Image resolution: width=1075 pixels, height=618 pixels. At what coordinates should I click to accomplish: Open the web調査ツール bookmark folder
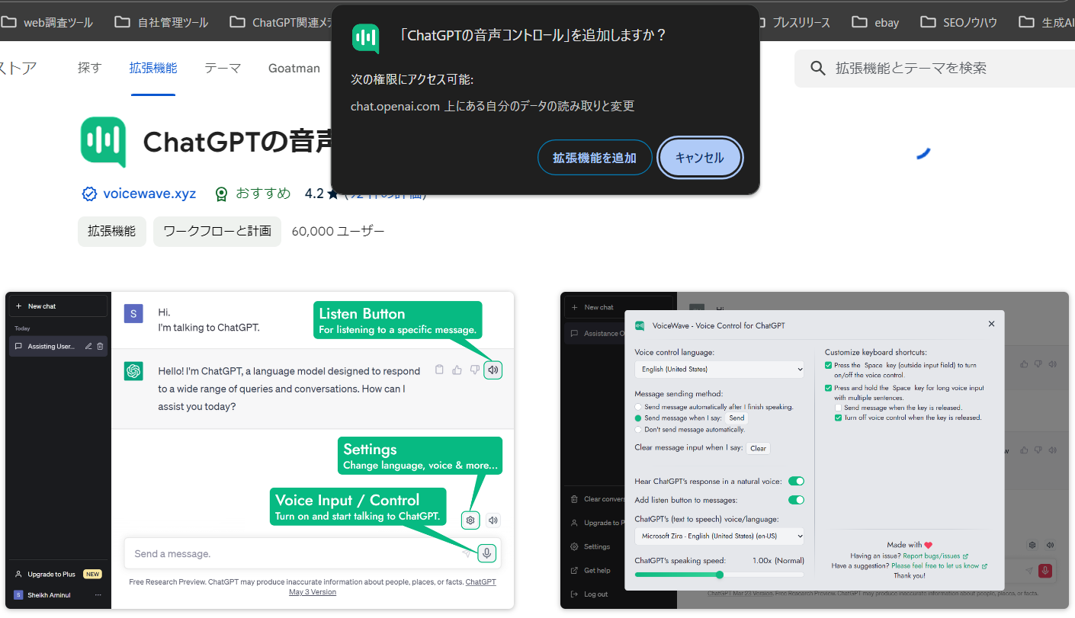coord(47,23)
